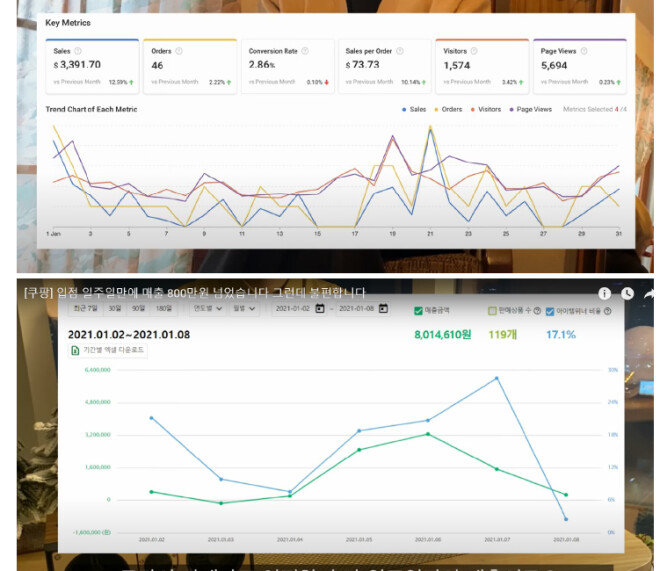The width and height of the screenshot is (660, 571).
Task: Toggle the 매출금액 checkbox
Action: pos(418,310)
